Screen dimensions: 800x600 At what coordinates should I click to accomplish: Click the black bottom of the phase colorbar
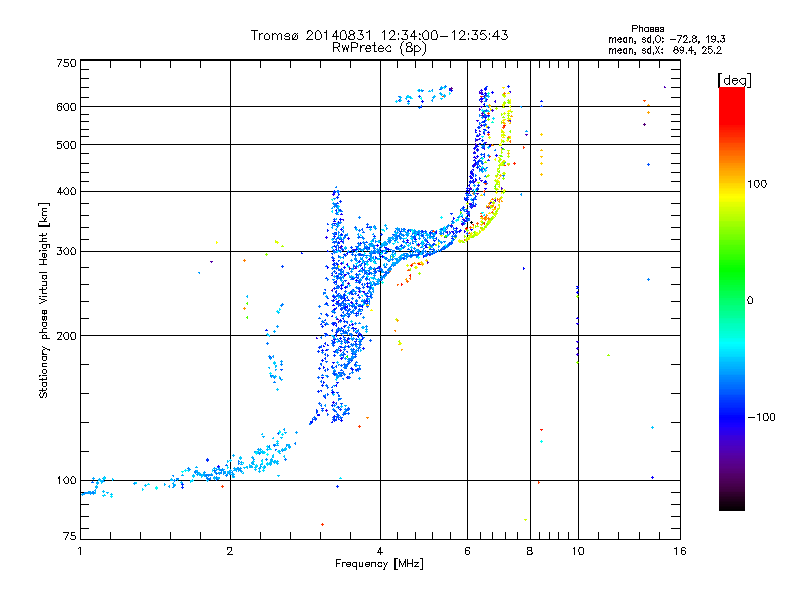click(732, 503)
